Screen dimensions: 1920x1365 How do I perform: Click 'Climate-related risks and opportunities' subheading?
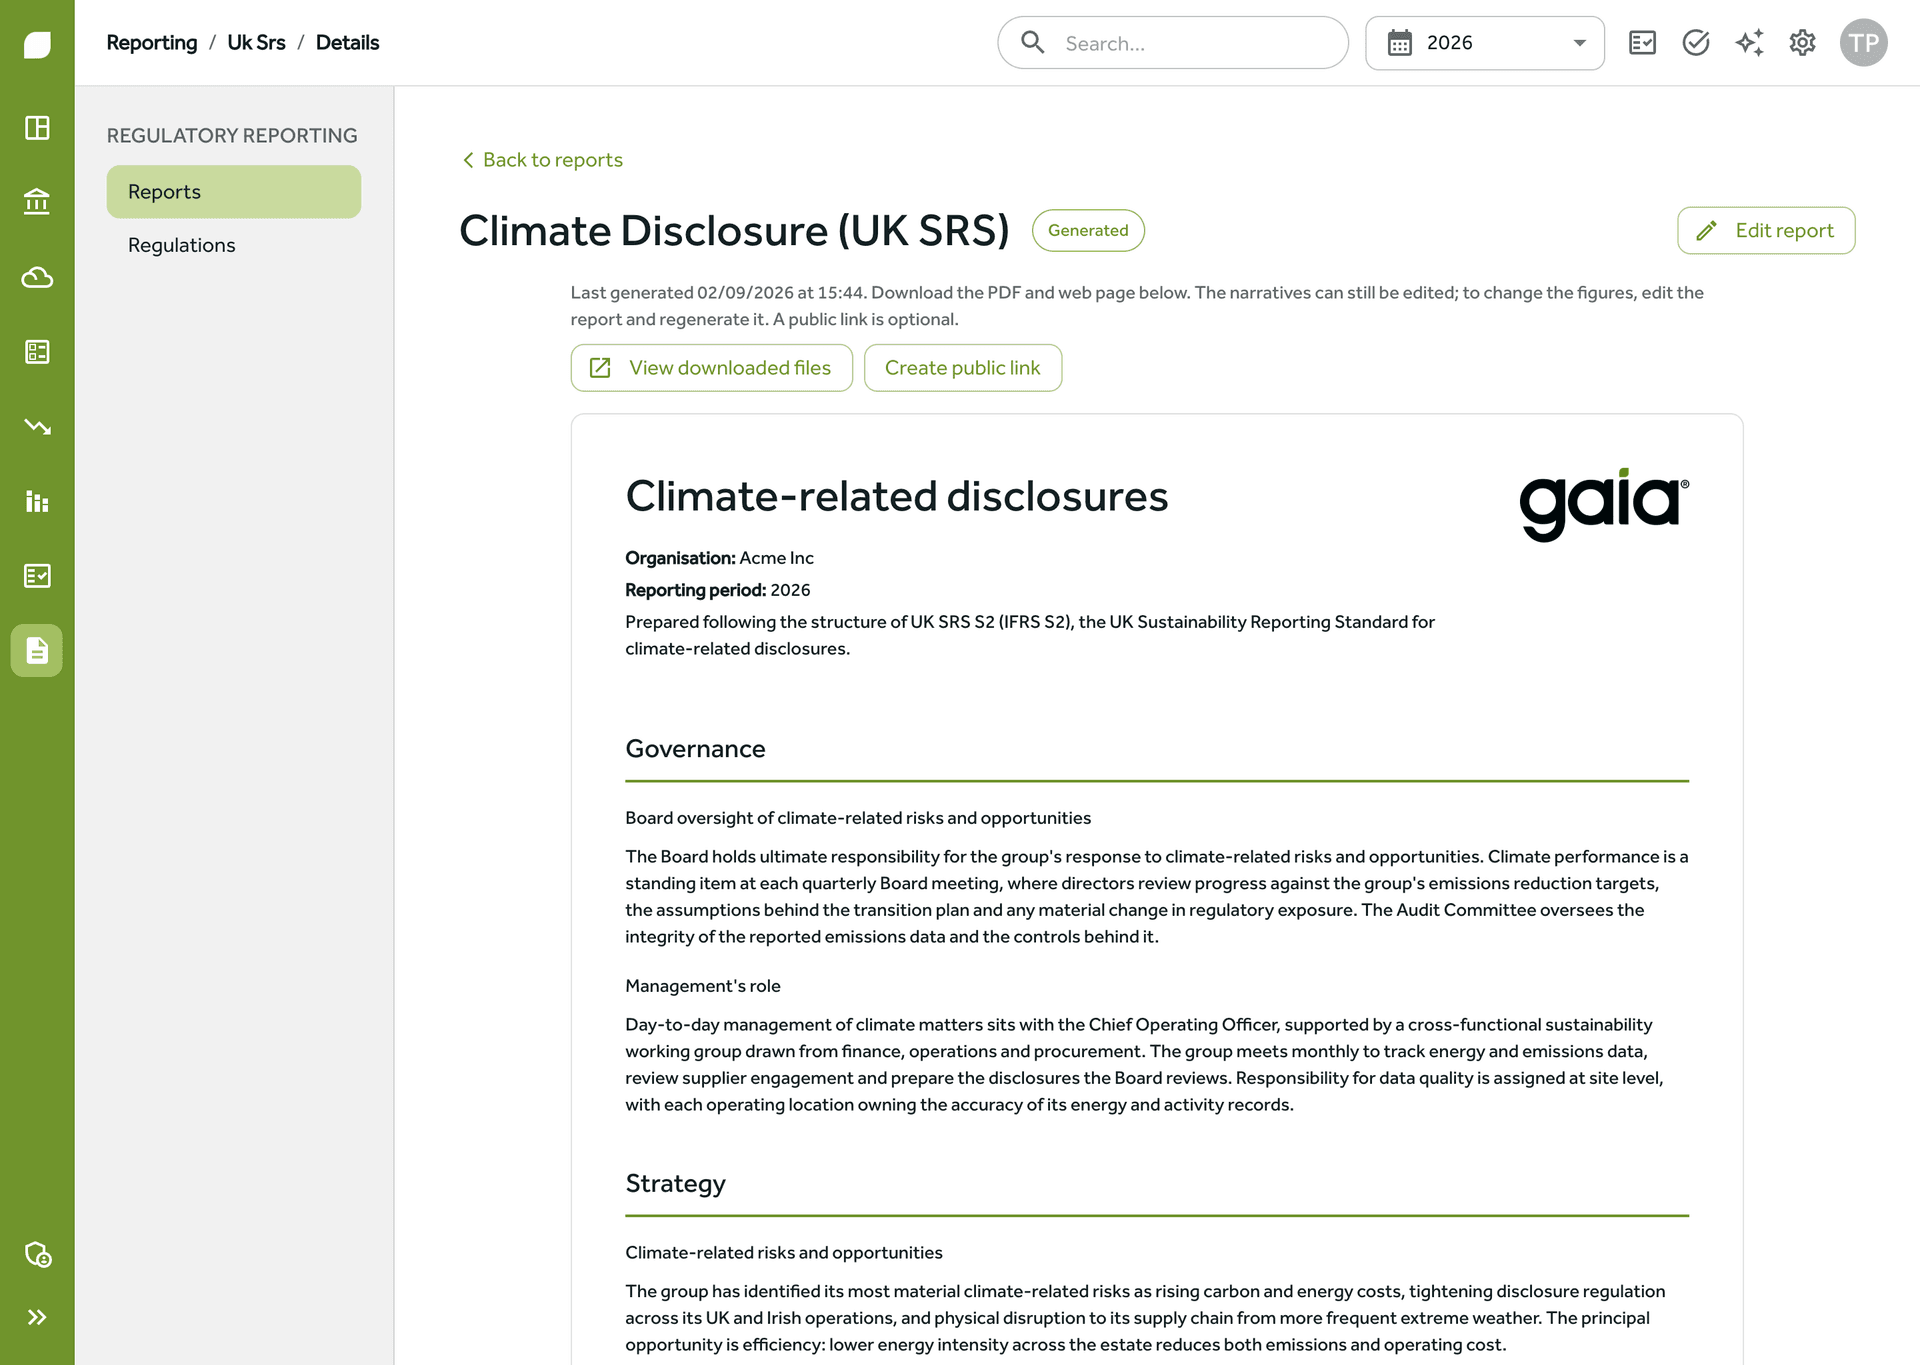pyautogui.click(x=784, y=1253)
